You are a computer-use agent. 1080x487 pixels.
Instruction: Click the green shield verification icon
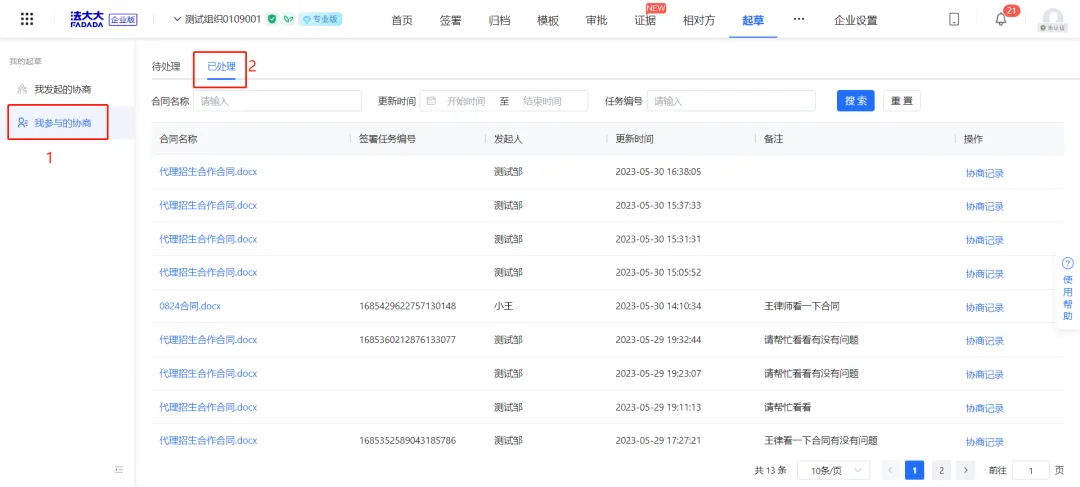pyautogui.click(x=272, y=19)
